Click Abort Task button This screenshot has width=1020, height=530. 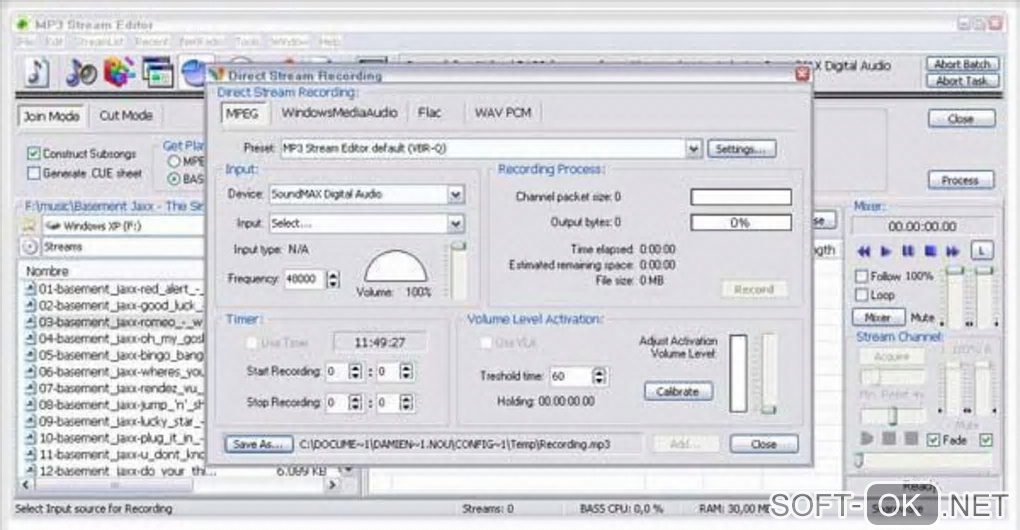pos(962,81)
